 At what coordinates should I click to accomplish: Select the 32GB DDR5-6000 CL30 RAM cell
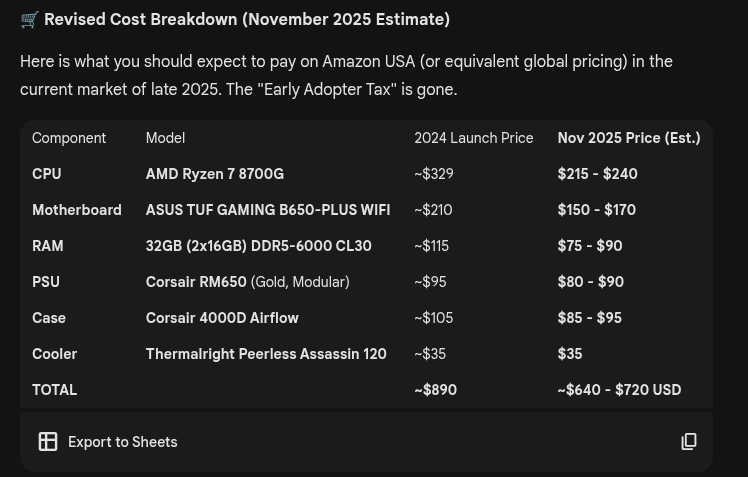(258, 246)
